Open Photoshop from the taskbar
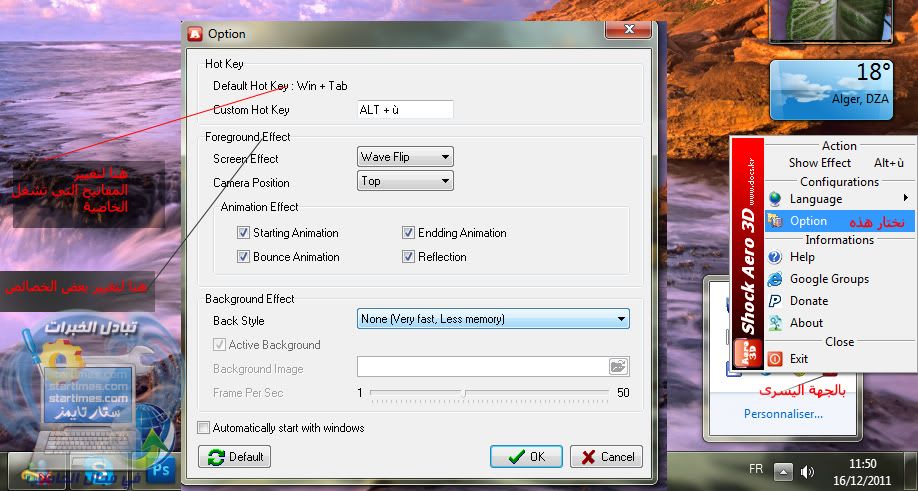 (x=161, y=468)
